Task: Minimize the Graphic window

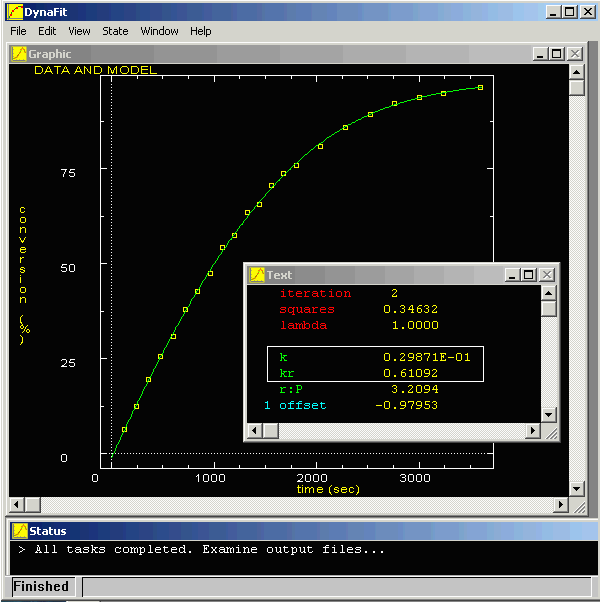Action: [540, 54]
